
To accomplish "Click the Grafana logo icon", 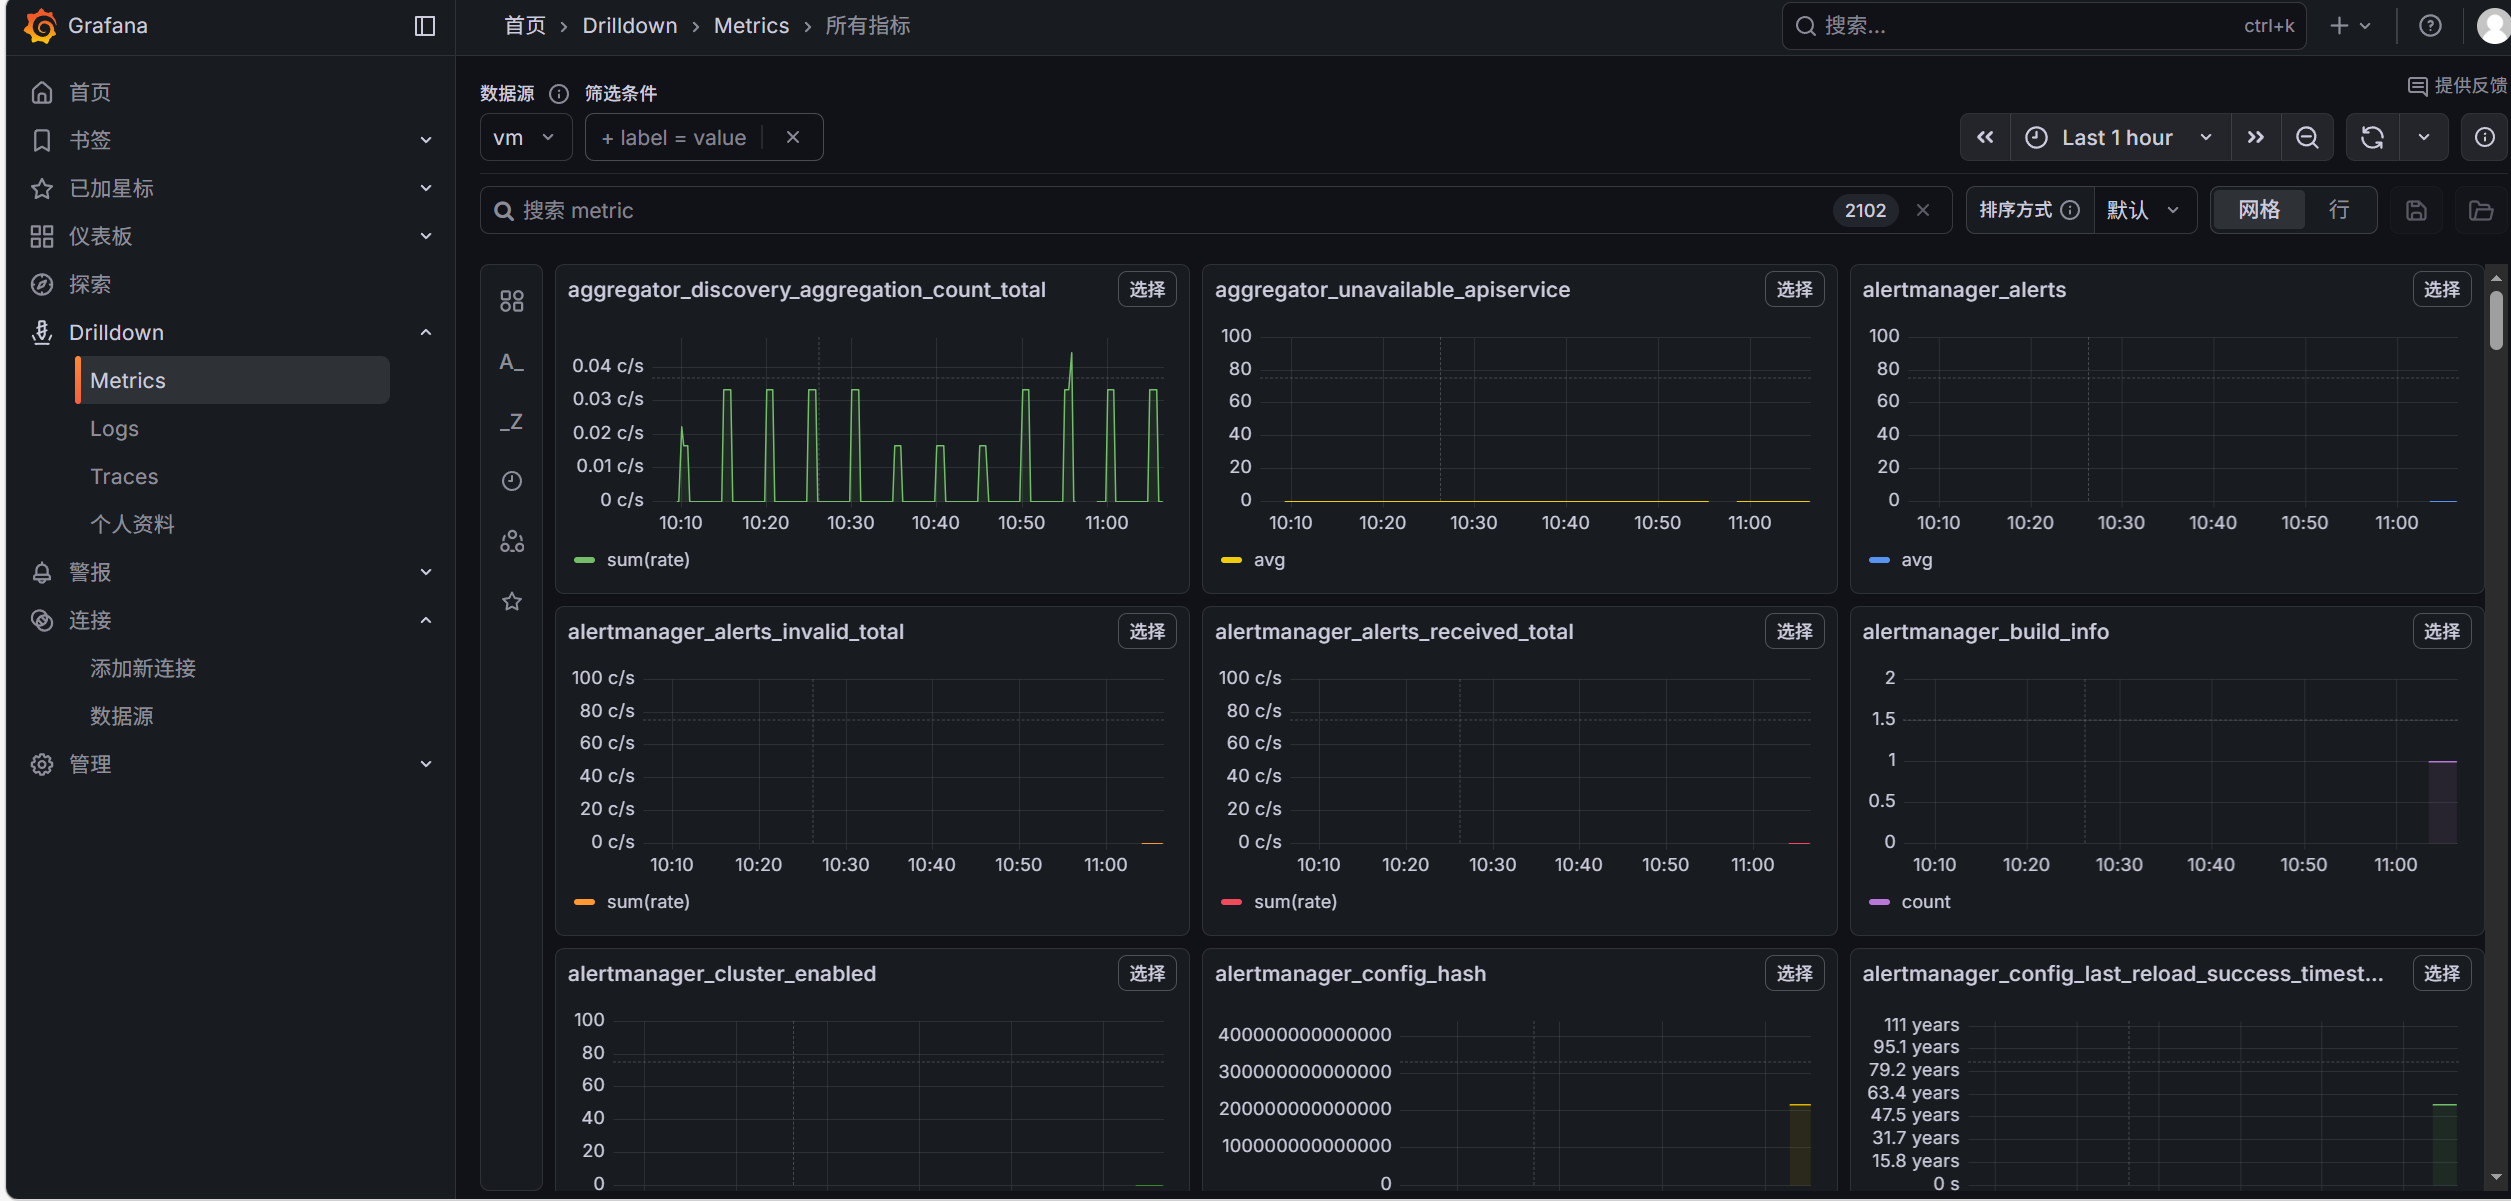I will pos(41,26).
